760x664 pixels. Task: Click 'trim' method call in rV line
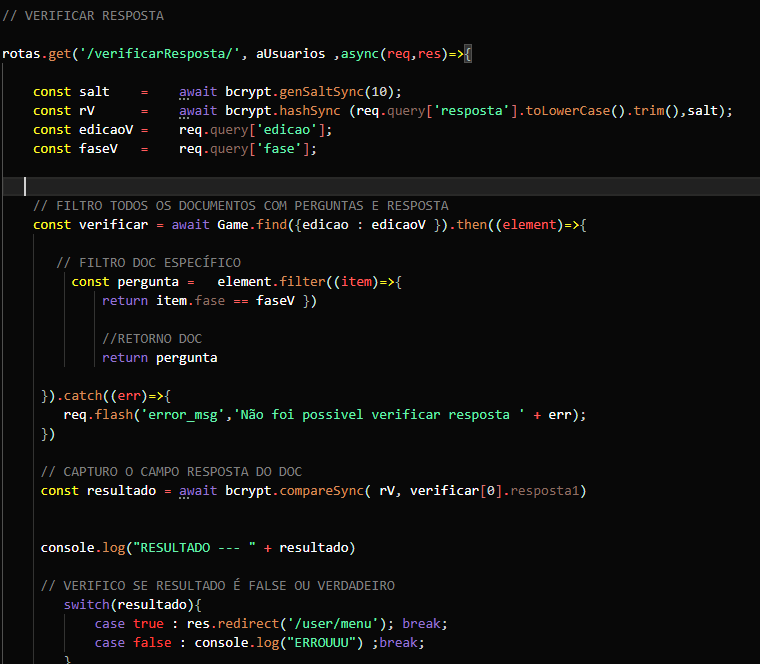click(x=649, y=111)
